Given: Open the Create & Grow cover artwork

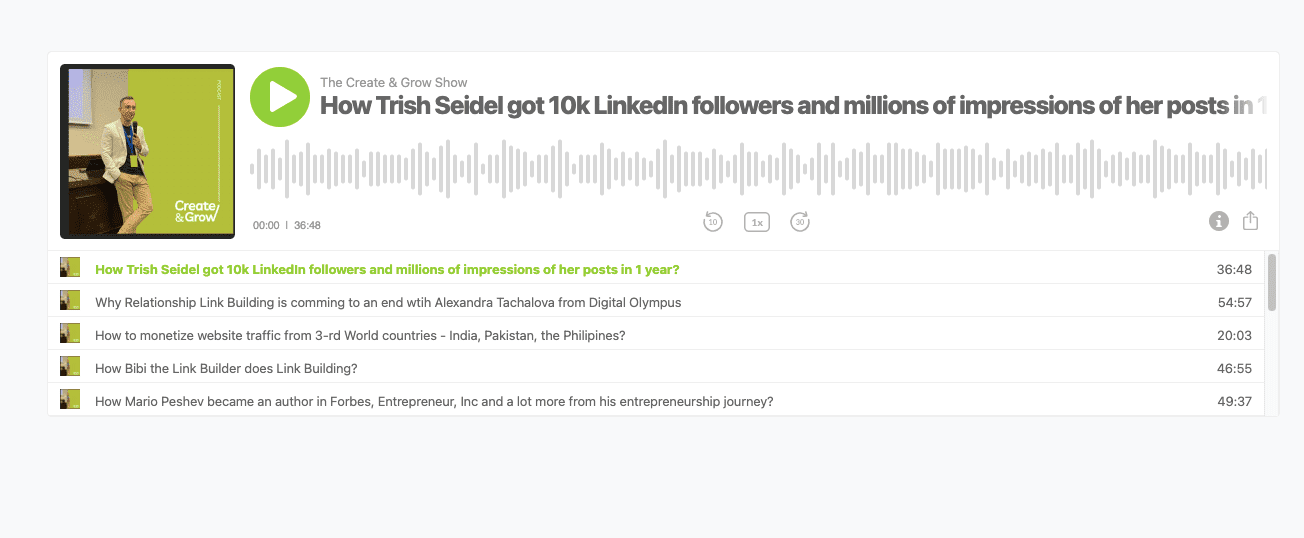Looking at the screenshot, I should [x=147, y=151].
